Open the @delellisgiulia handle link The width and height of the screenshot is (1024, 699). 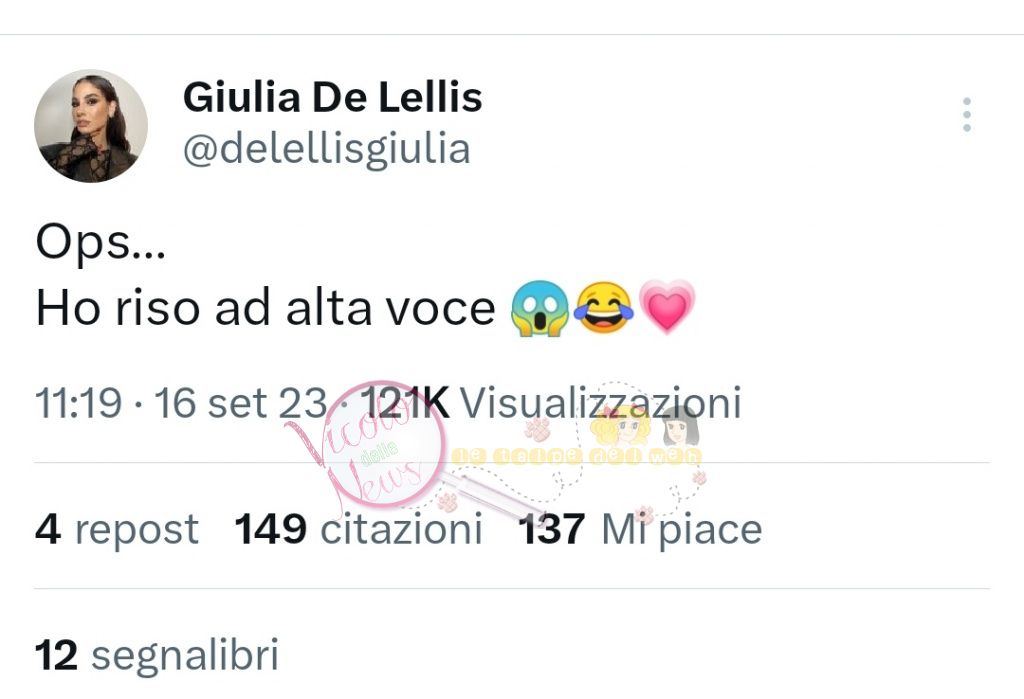[327, 149]
